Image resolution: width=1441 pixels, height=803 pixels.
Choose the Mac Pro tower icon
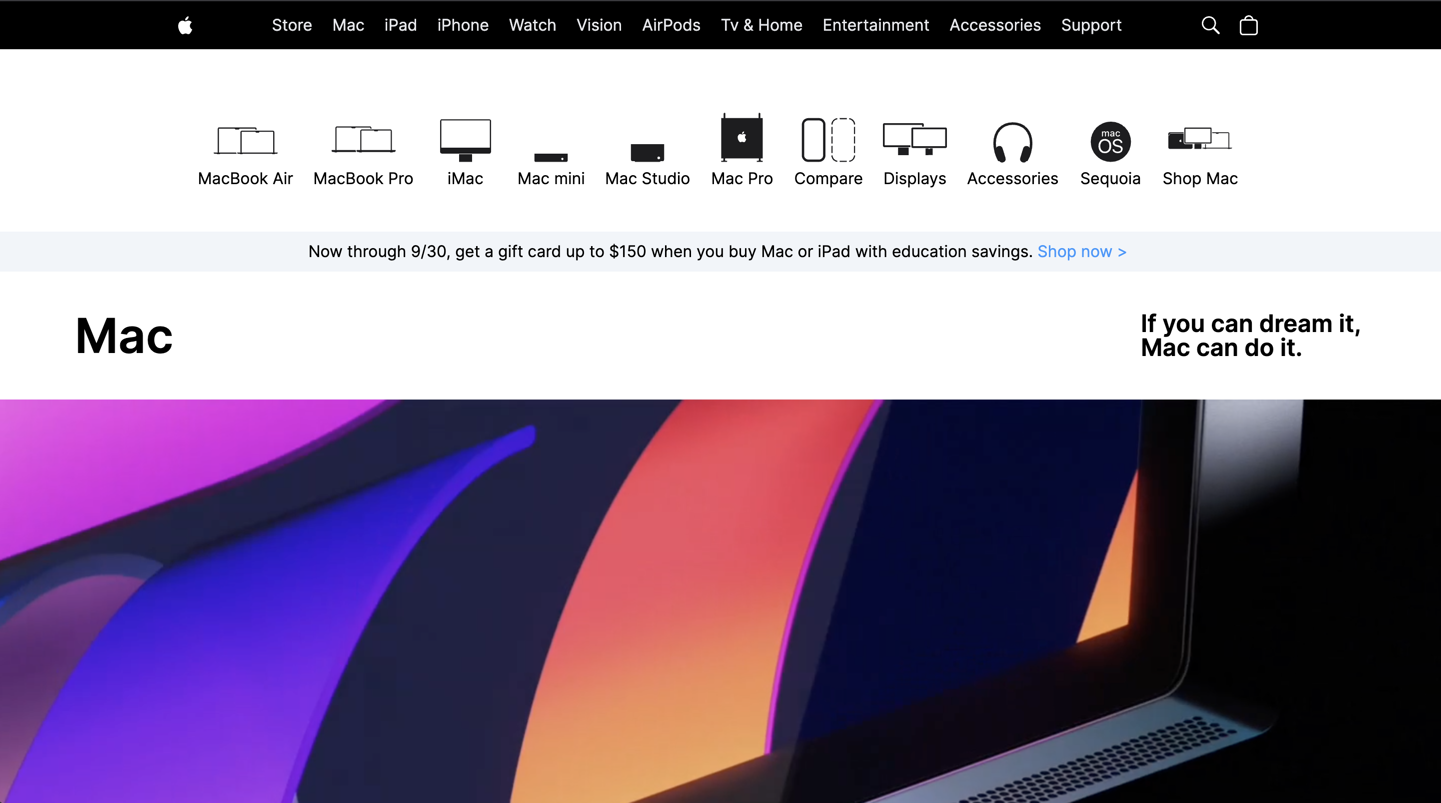click(x=742, y=137)
